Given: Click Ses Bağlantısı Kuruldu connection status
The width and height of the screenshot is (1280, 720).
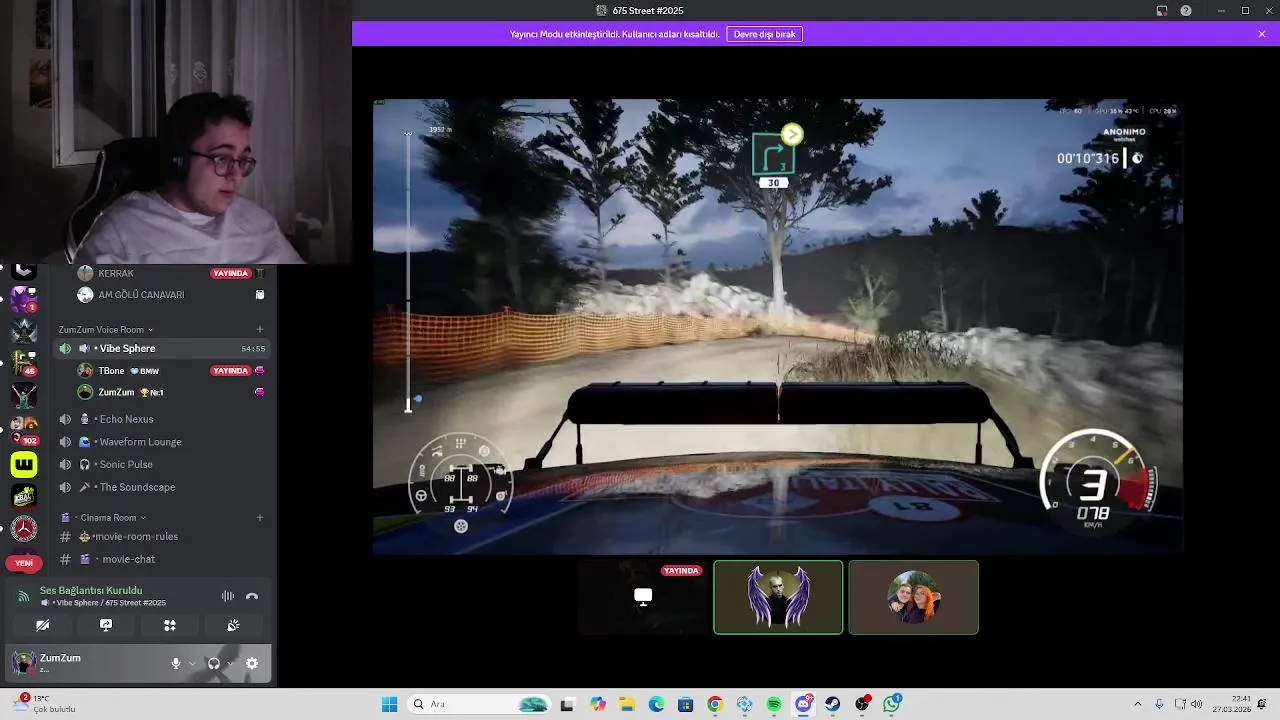Looking at the screenshot, I should [91, 590].
